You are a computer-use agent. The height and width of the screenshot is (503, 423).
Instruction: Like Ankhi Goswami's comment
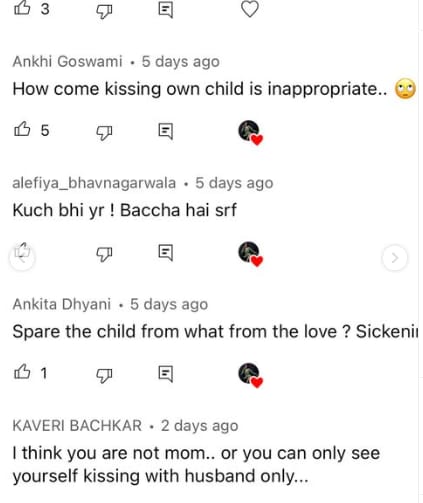(22, 129)
